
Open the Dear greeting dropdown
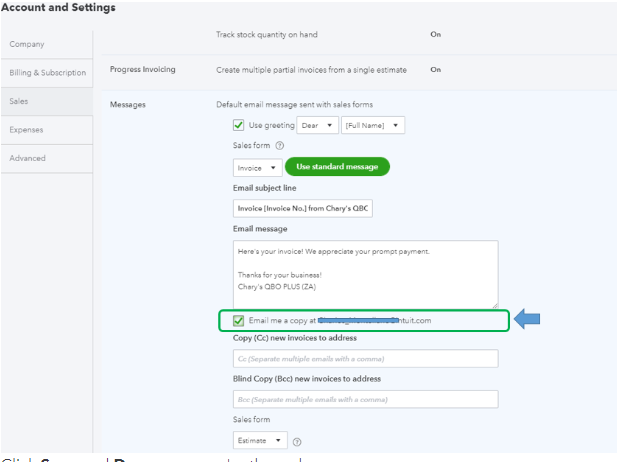[x=316, y=125]
